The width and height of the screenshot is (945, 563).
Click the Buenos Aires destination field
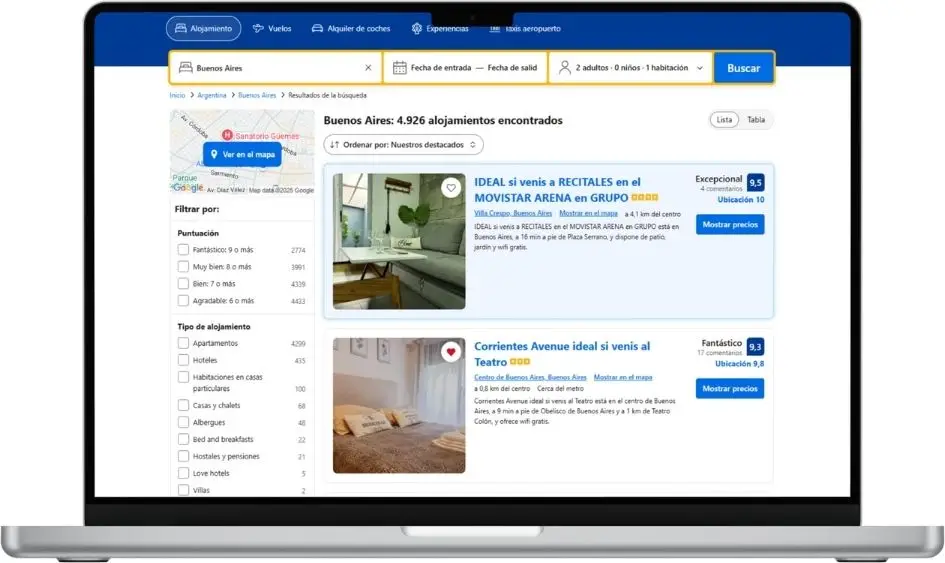pos(275,68)
